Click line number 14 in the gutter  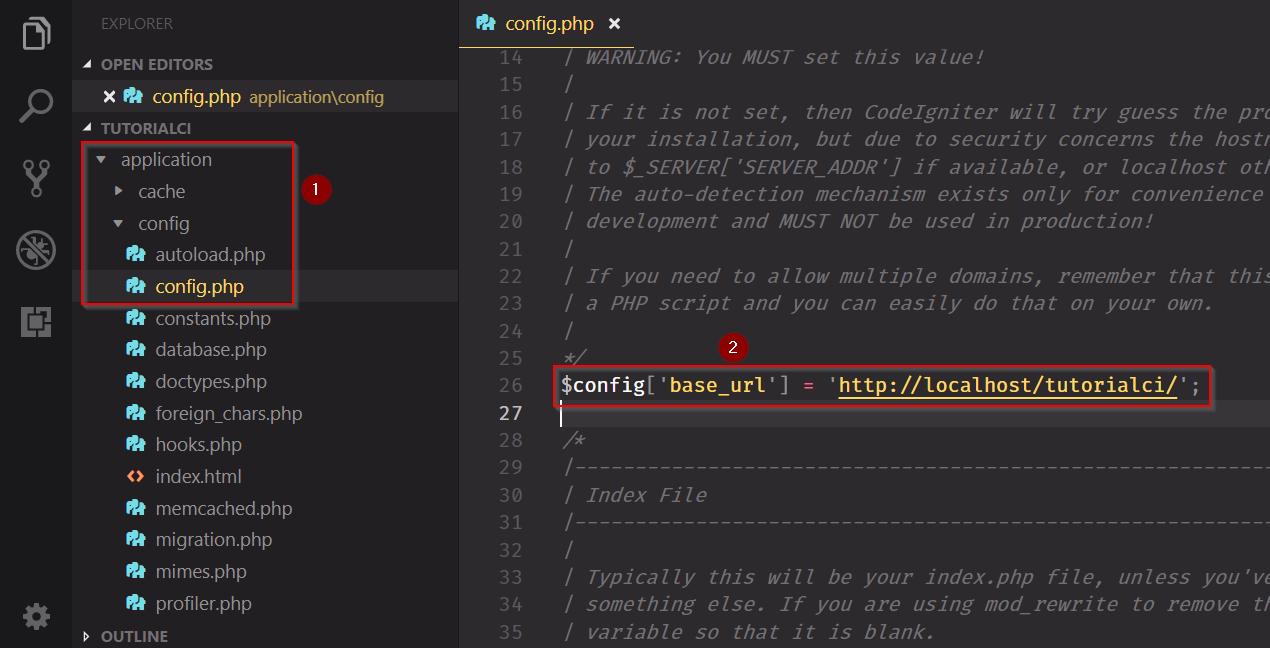coord(510,57)
